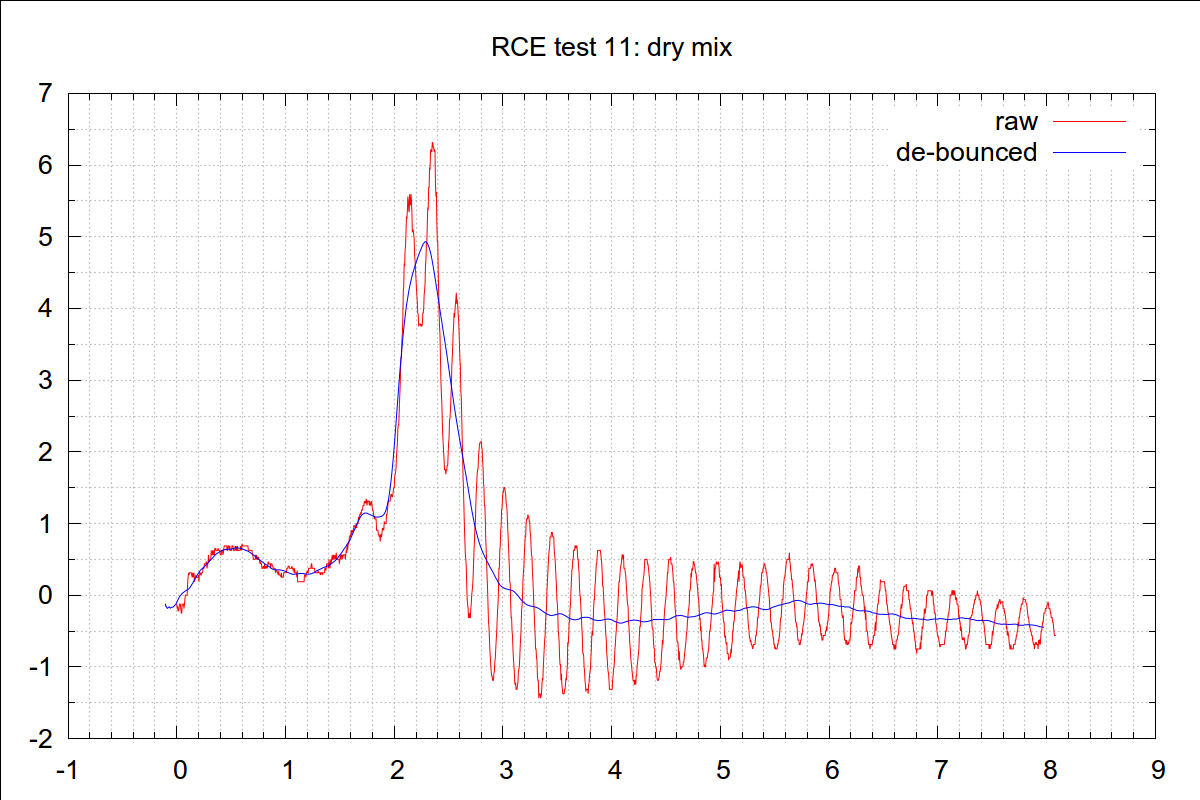Screen dimensions: 1200x800
Task: Click the x-axis tick label 2
Action: pos(396,771)
